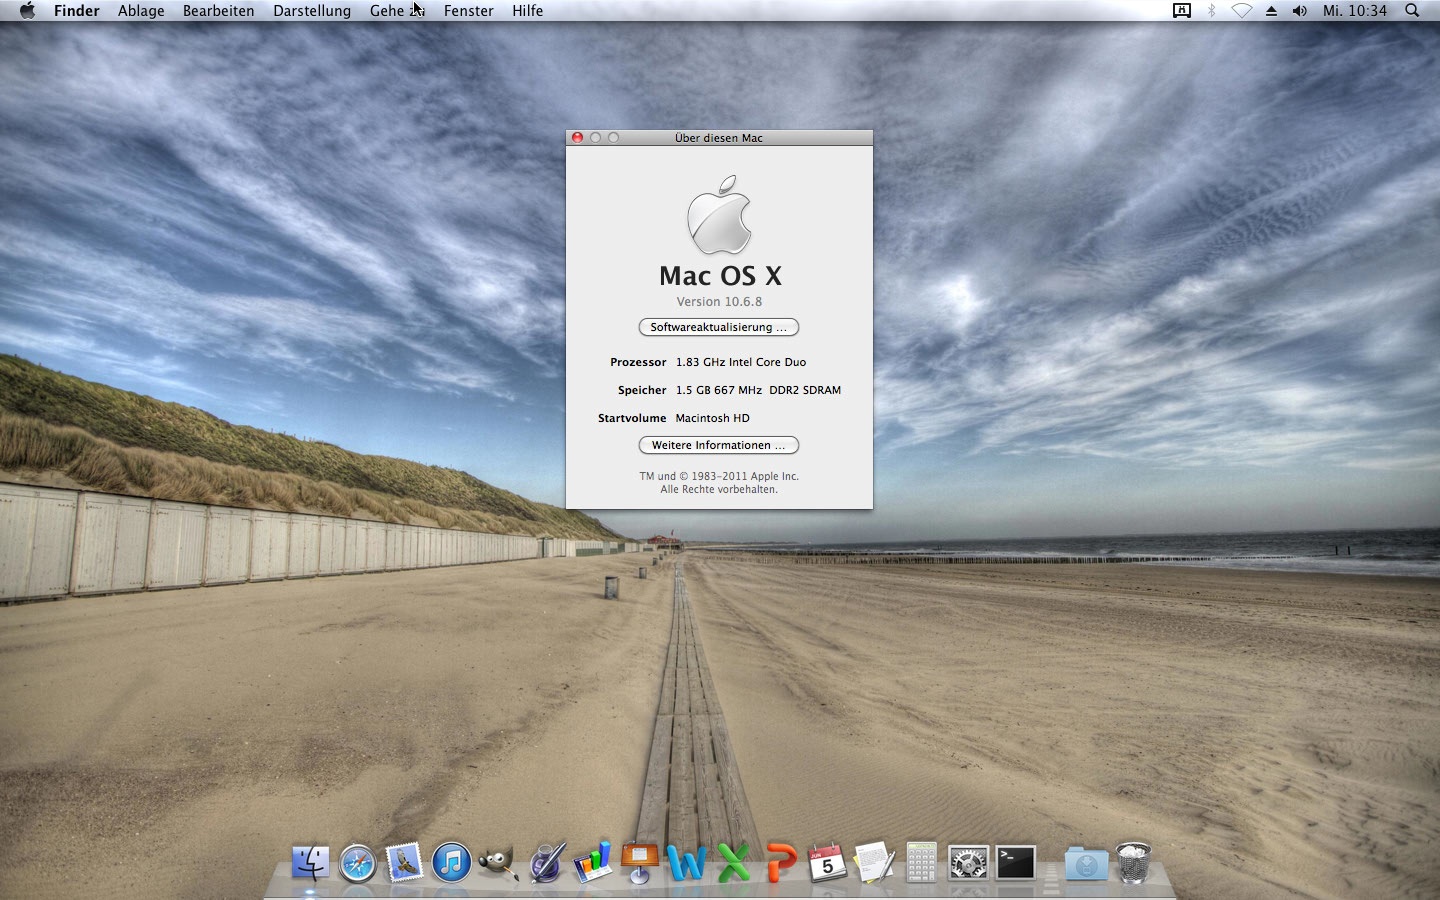Viewport: 1440px width, 900px height.
Task: Open the Ablage menu
Action: (x=141, y=11)
